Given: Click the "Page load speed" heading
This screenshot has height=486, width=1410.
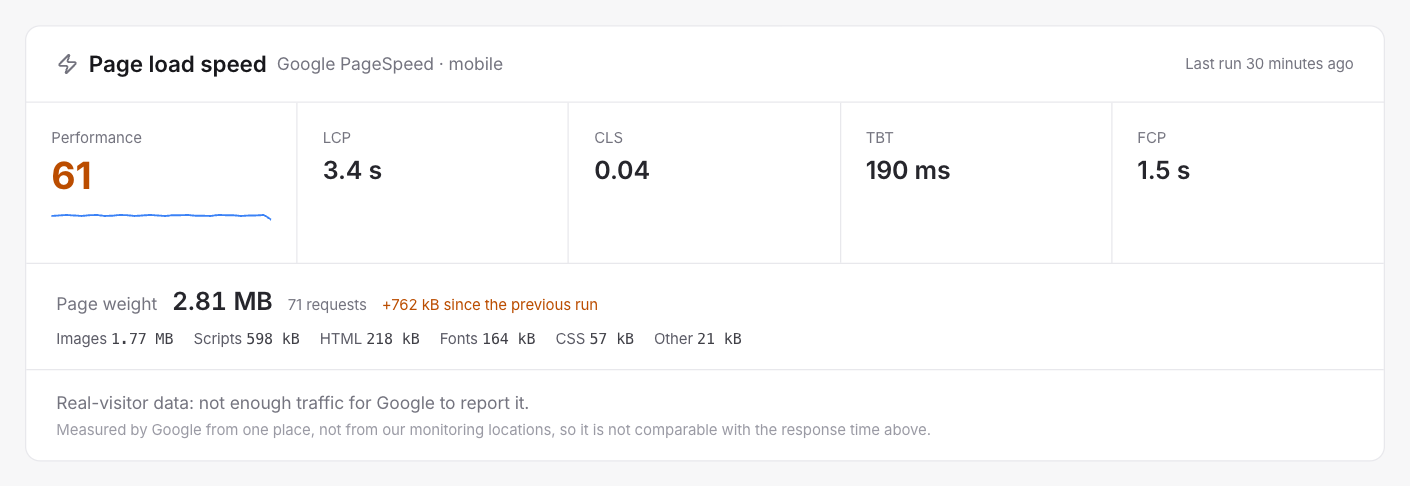Looking at the screenshot, I should click(x=178, y=65).
